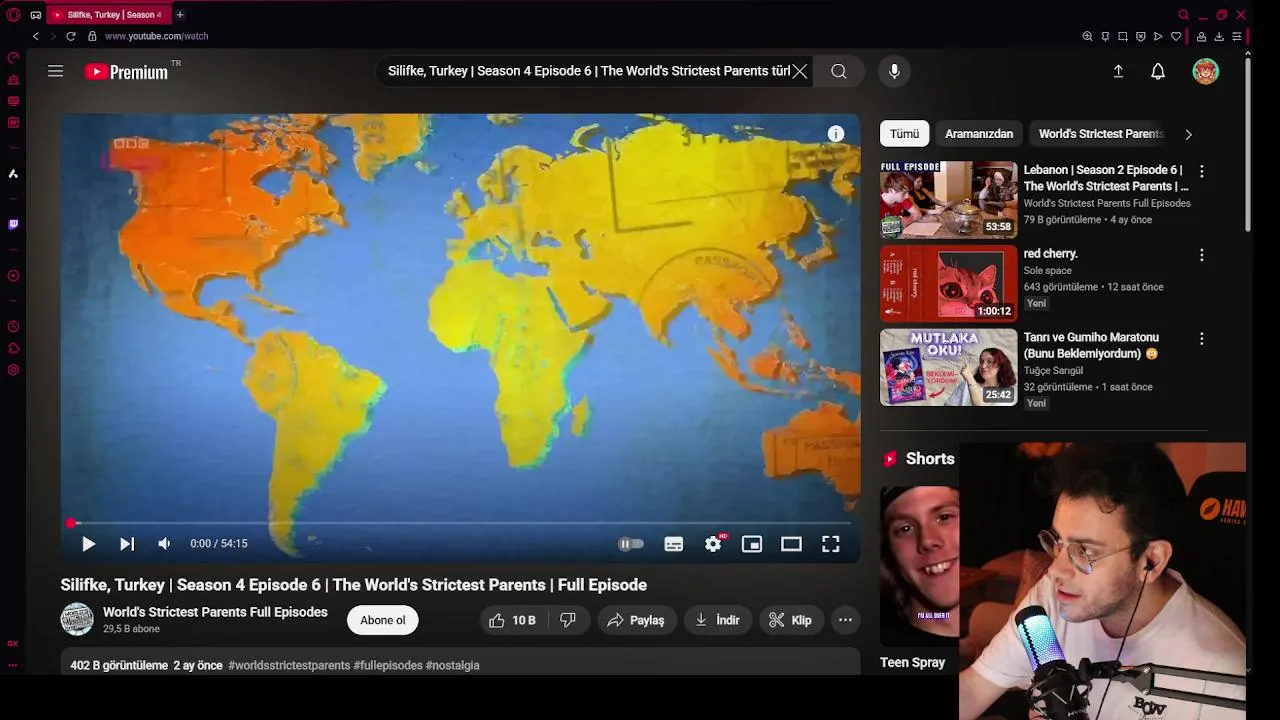The image size is (1280, 720).
Task: Open Sole space channel name
Action: click(x=1047, y=271)
